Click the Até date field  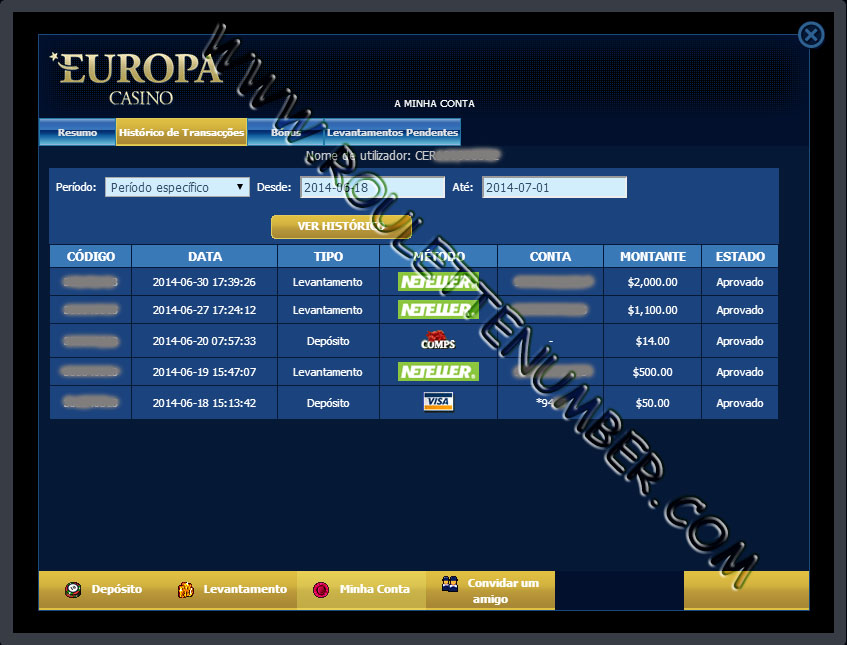pos(554,187)
